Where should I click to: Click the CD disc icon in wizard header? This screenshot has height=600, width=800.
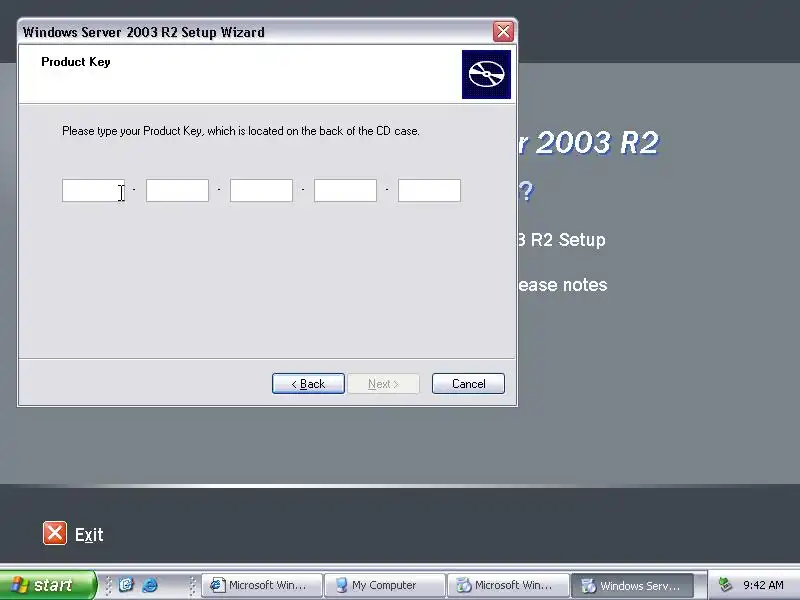[486, 74]
